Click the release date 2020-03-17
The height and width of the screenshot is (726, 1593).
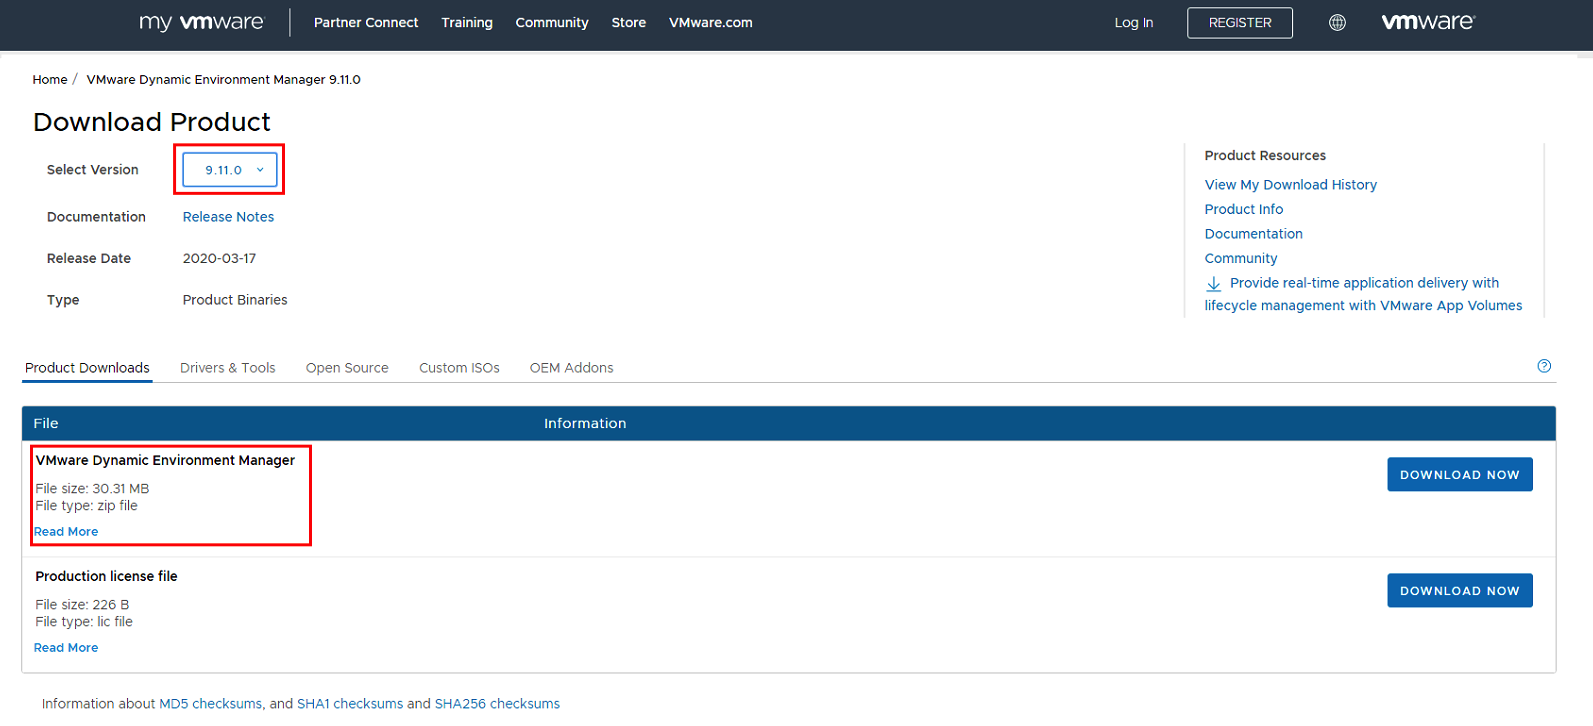(x=219, y=258)
